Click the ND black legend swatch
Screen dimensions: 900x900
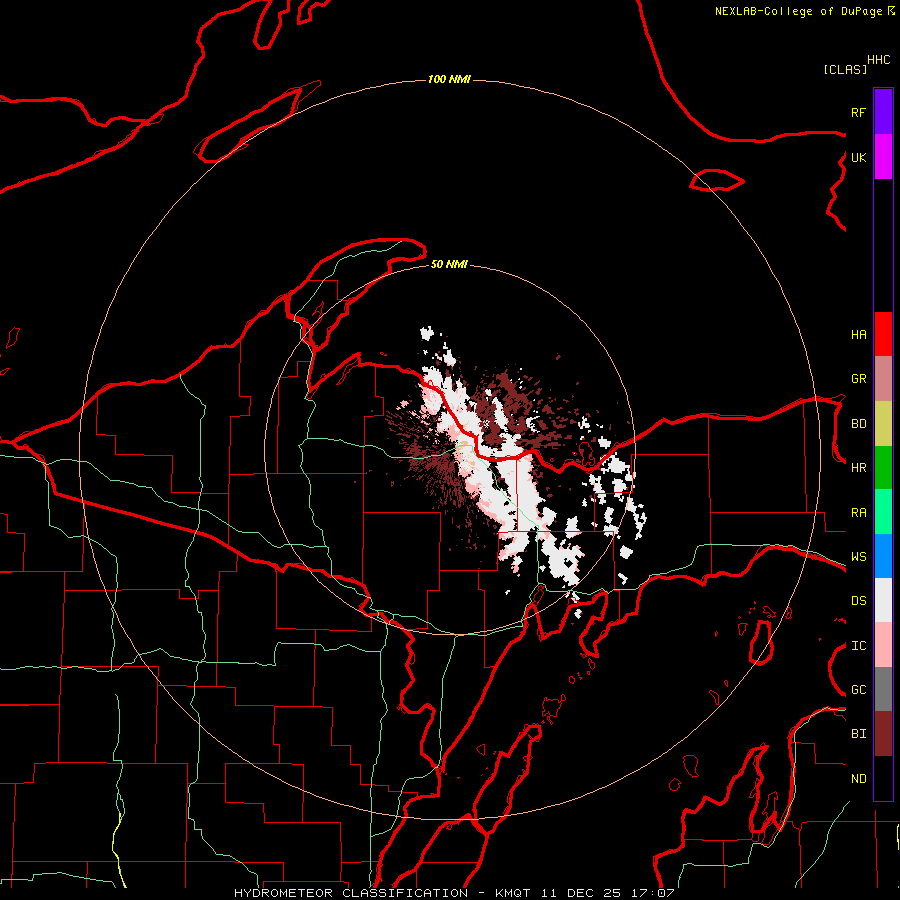pos(883,778)
